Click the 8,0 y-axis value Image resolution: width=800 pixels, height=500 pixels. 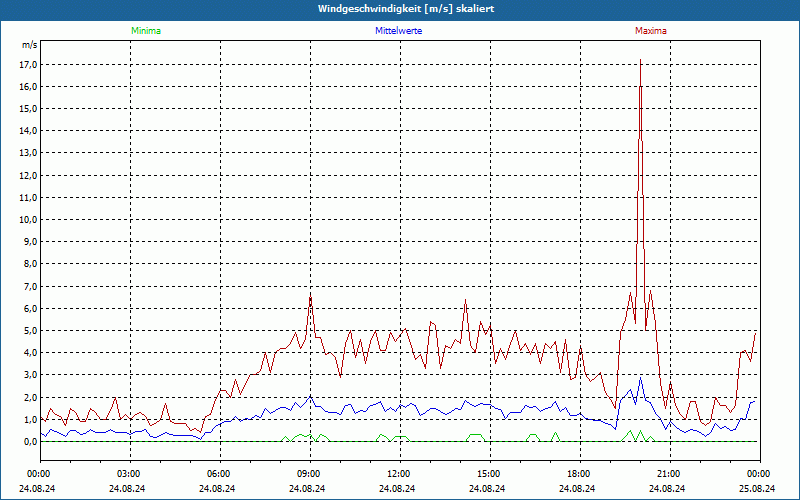tap(31, 264)
